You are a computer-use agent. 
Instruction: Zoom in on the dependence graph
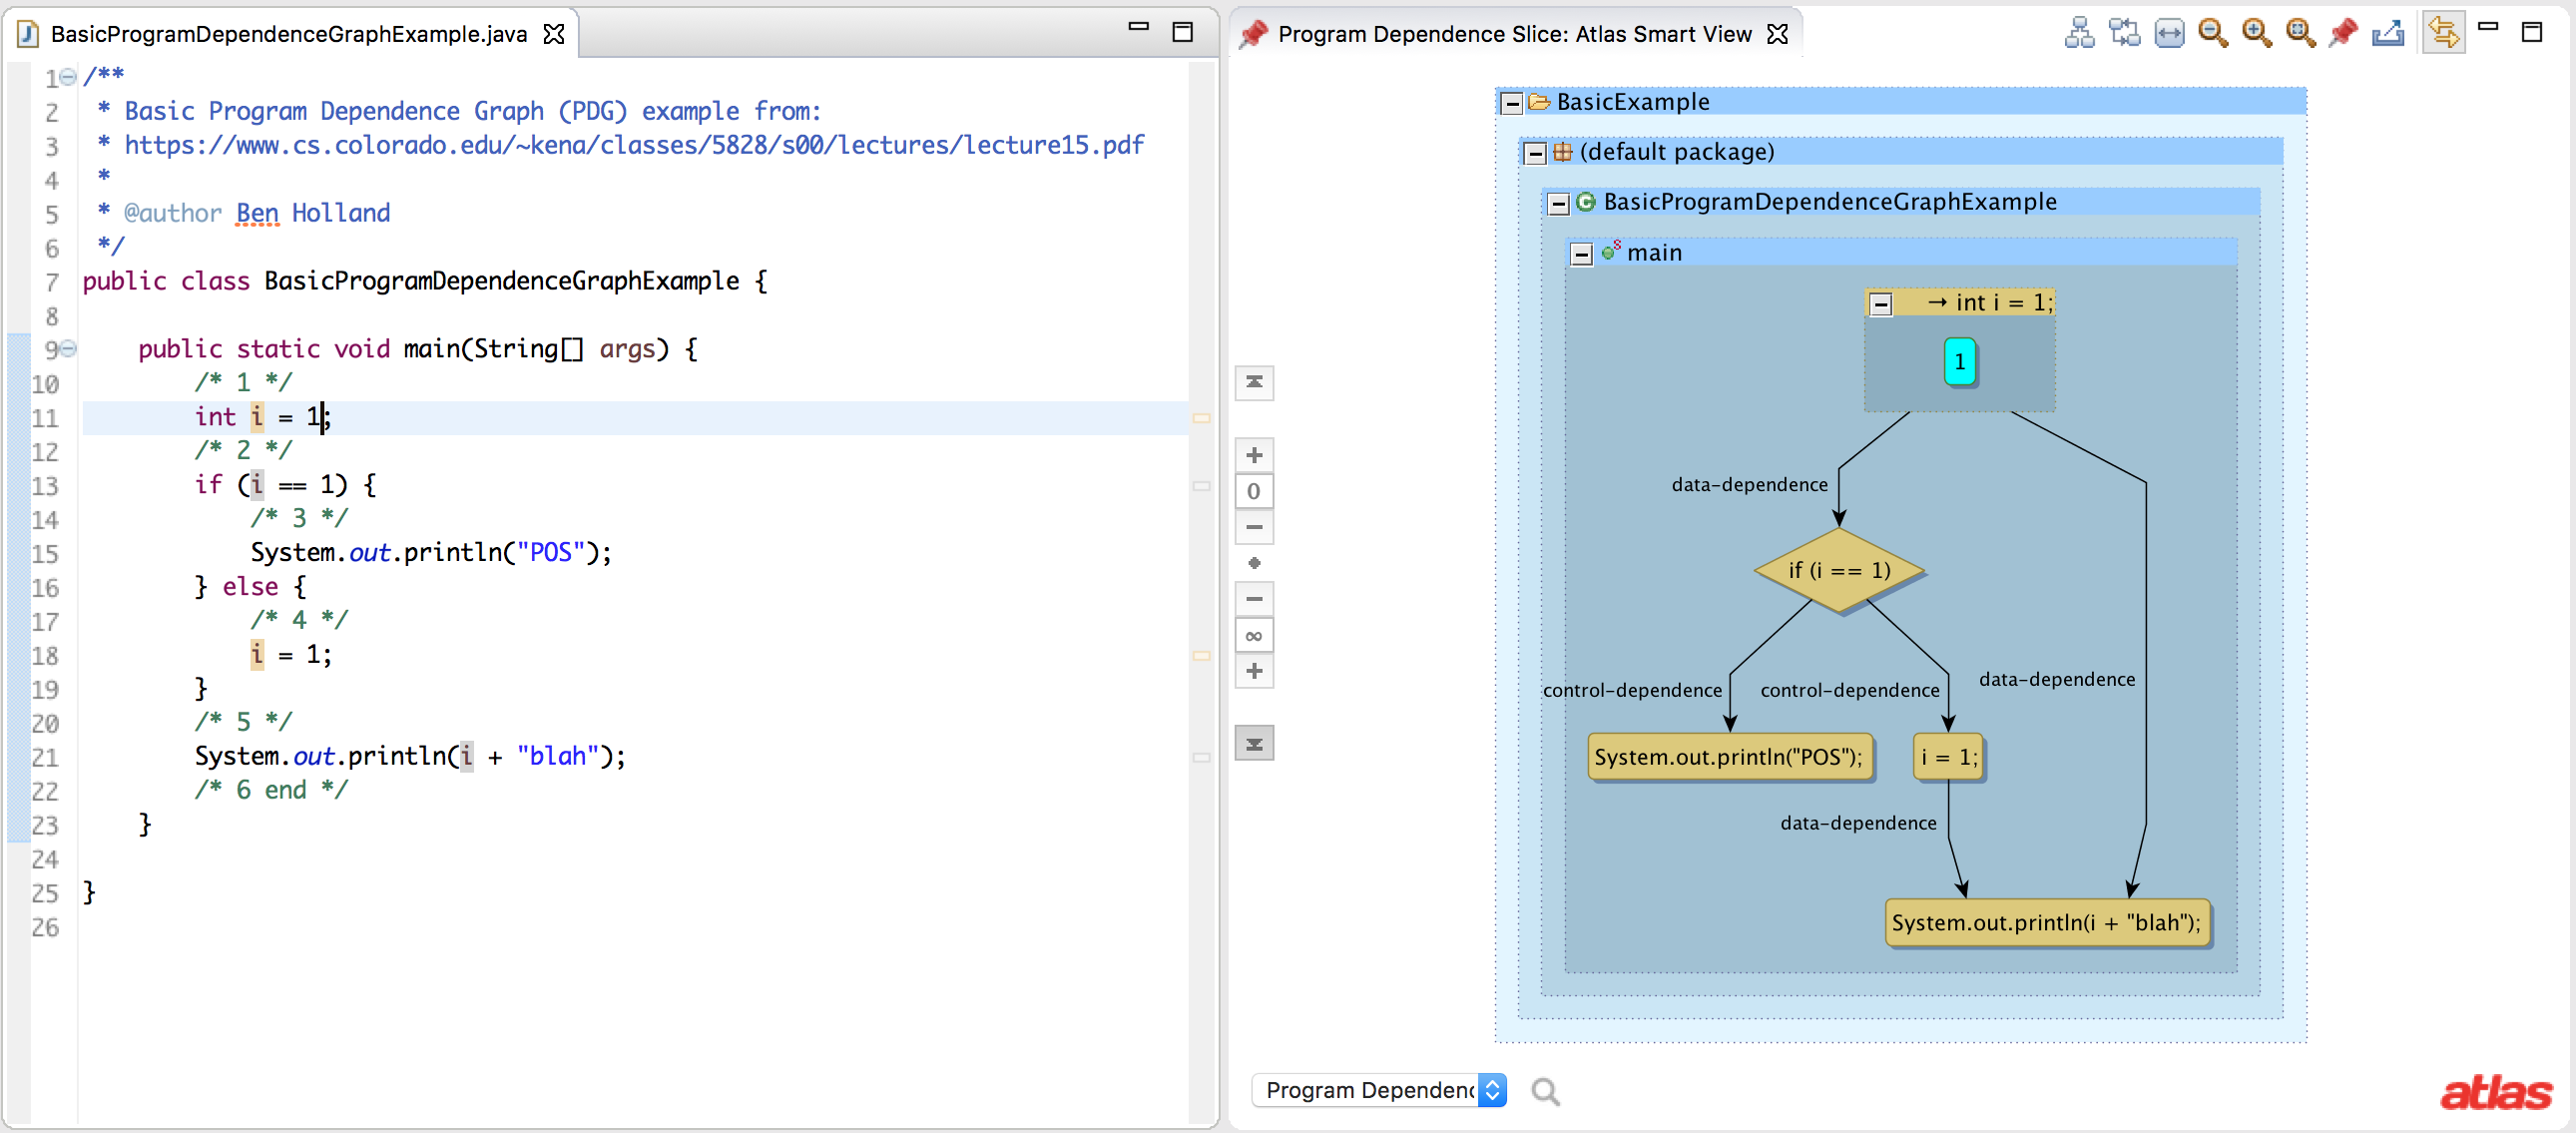click(2257, 33)
